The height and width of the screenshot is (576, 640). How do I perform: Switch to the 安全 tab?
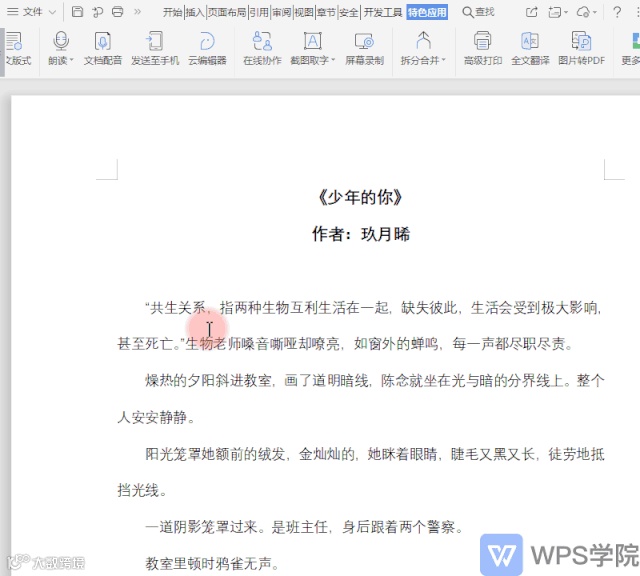[x=349, y=13]
